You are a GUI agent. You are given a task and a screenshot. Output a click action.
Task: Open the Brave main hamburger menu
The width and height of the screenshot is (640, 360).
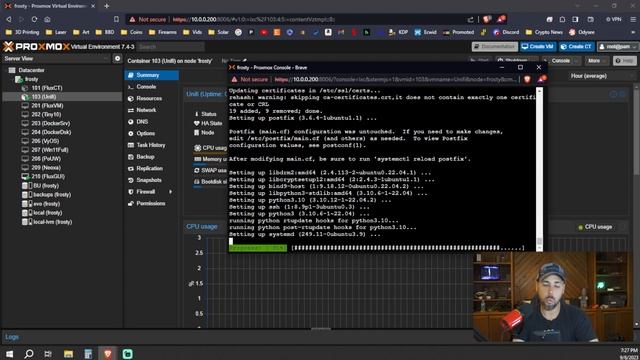pos(633,19)
